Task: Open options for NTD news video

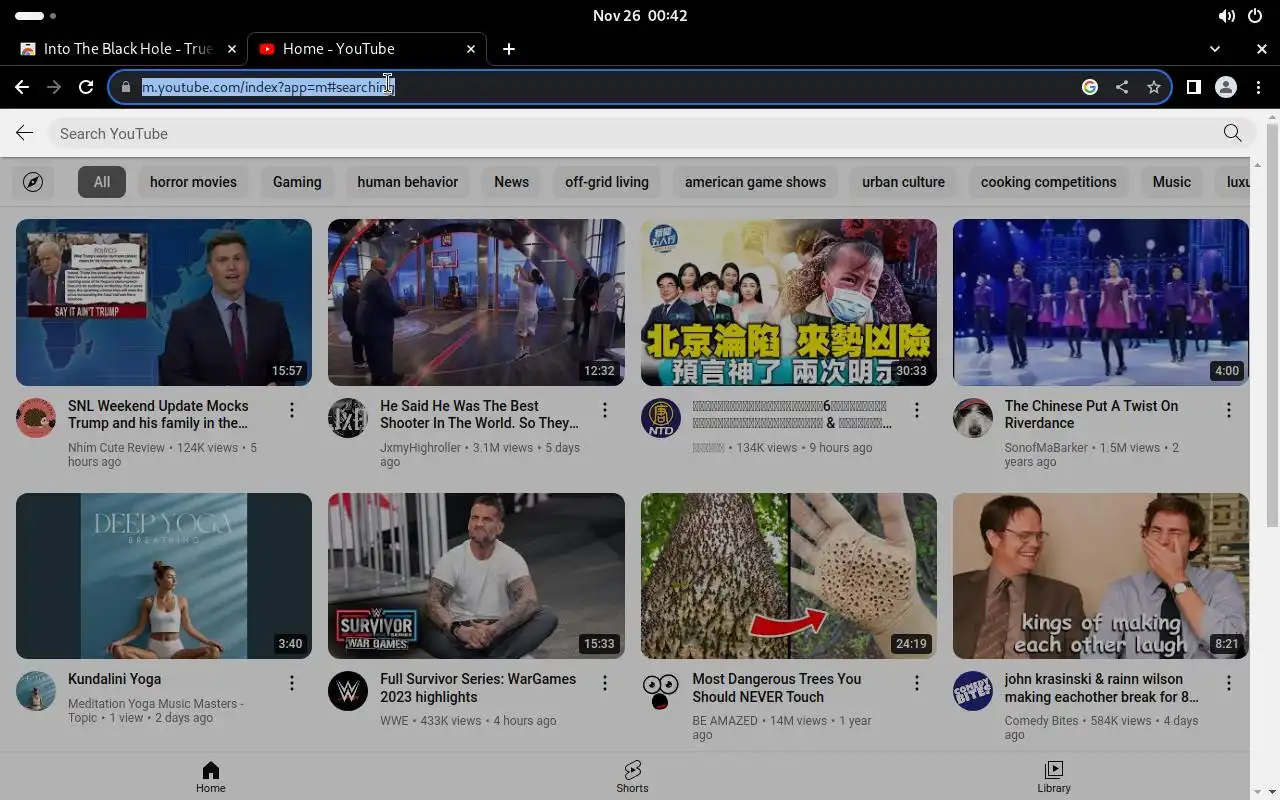Action: click(x=917, y=410)
